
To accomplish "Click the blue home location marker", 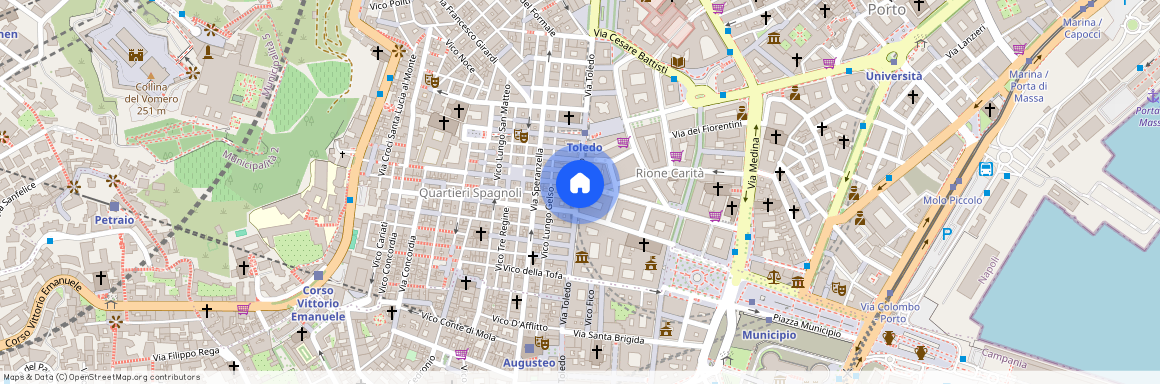I will coord(580,183).
